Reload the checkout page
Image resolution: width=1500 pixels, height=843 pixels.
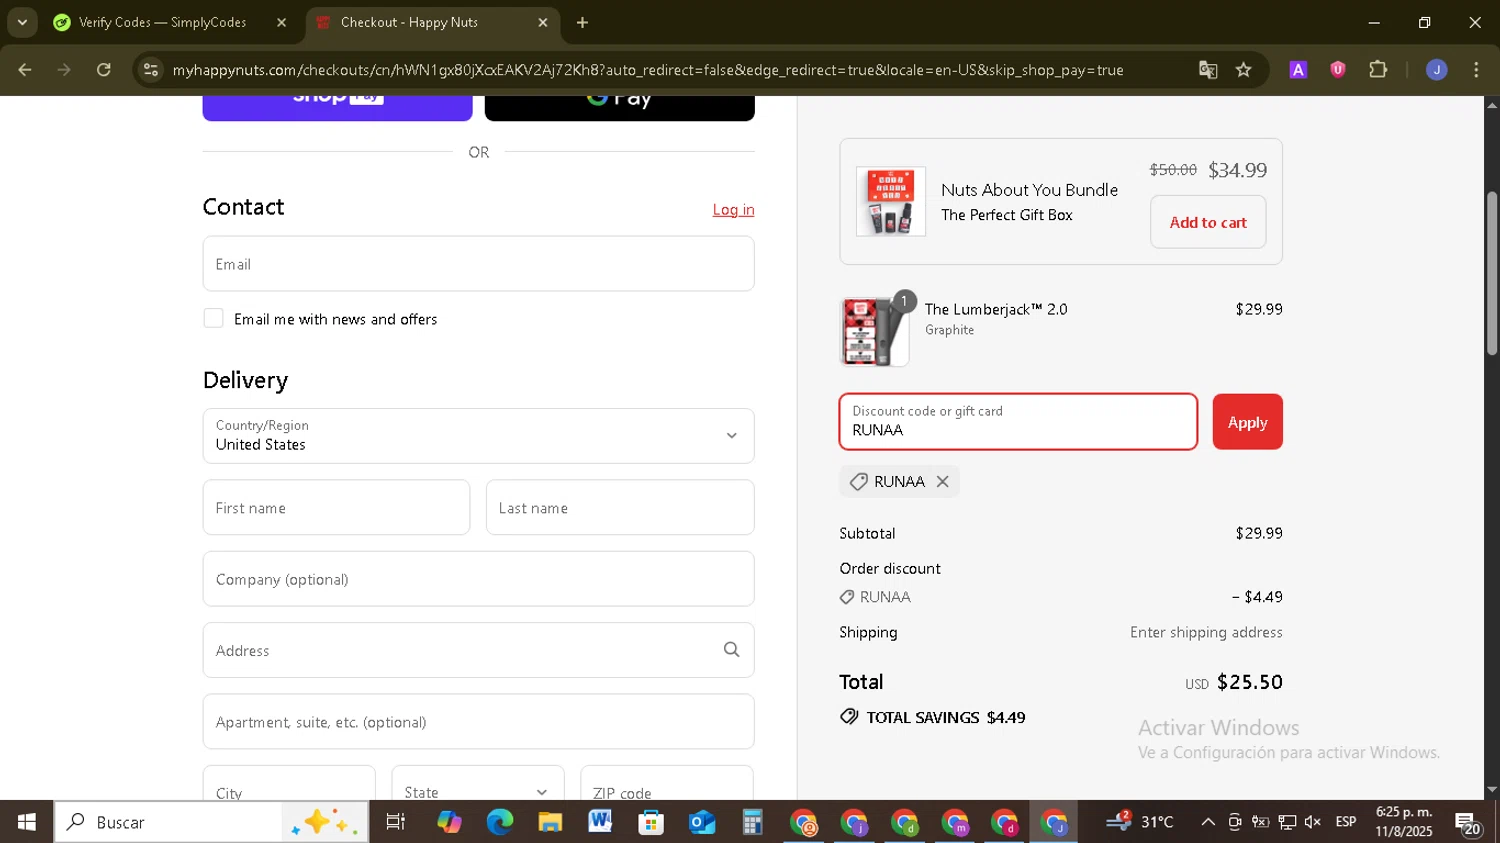104,70
